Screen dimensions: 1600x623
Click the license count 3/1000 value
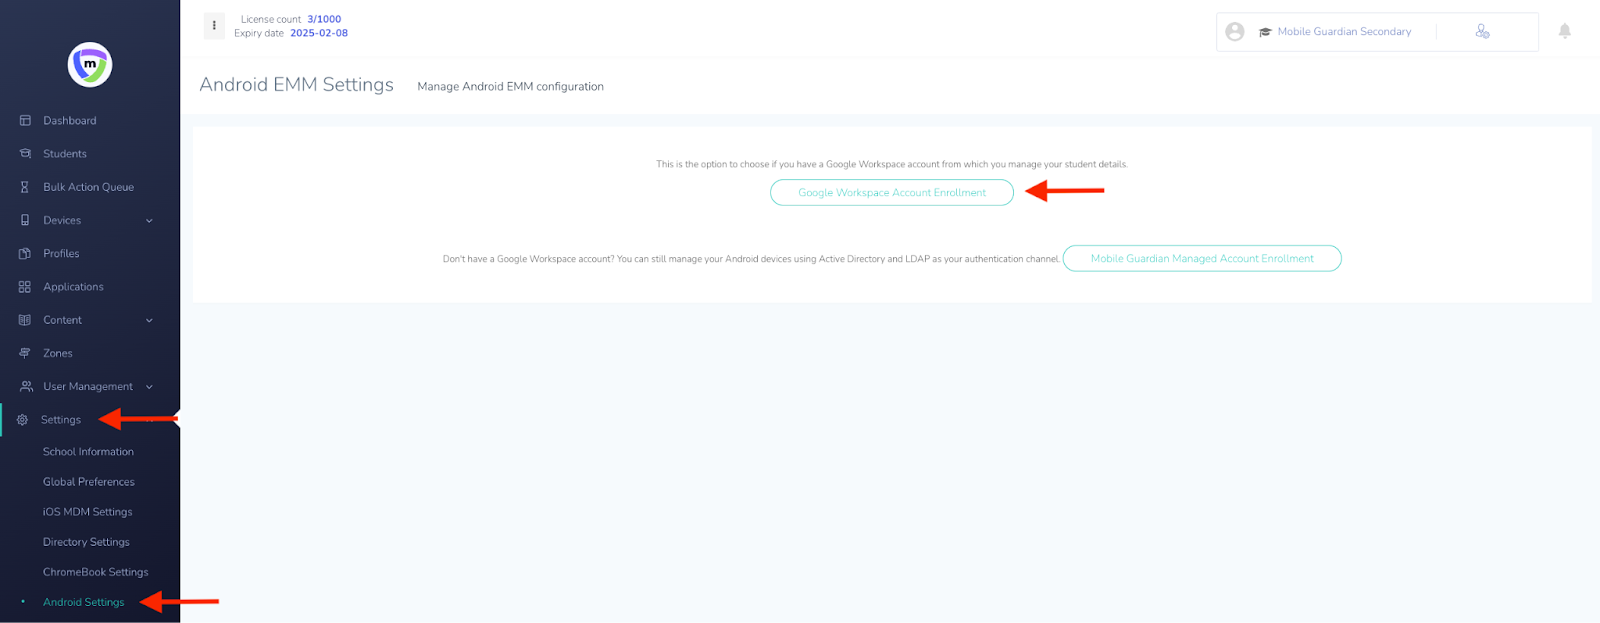[324, 19]
